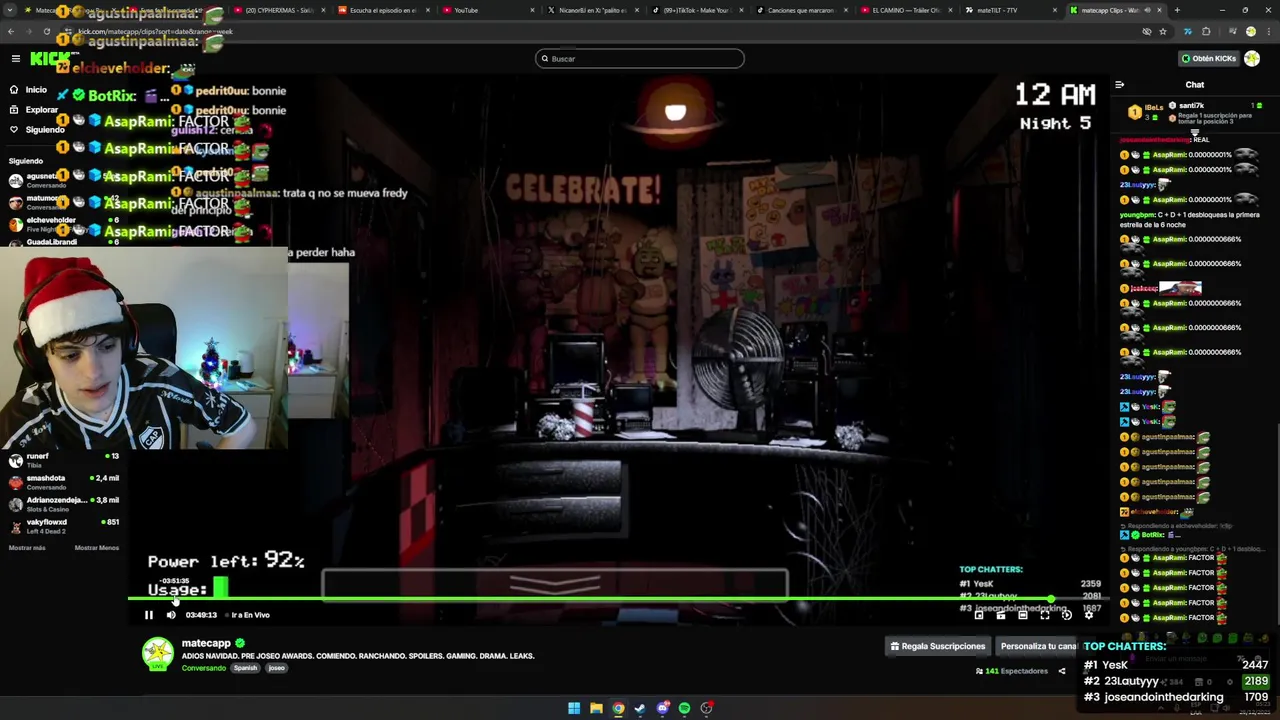Open vakyflowxd channel in sidebar
Viewport: 1280px width, 720px height.
click(x=64, y=526)
